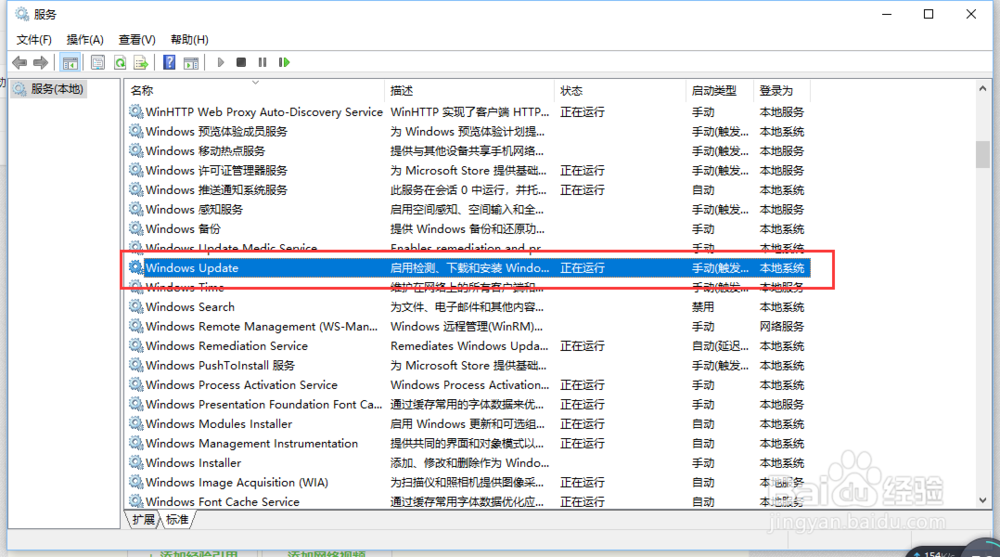
Task: Click the Back arrow toolbar icon
Action: point(20,63)
